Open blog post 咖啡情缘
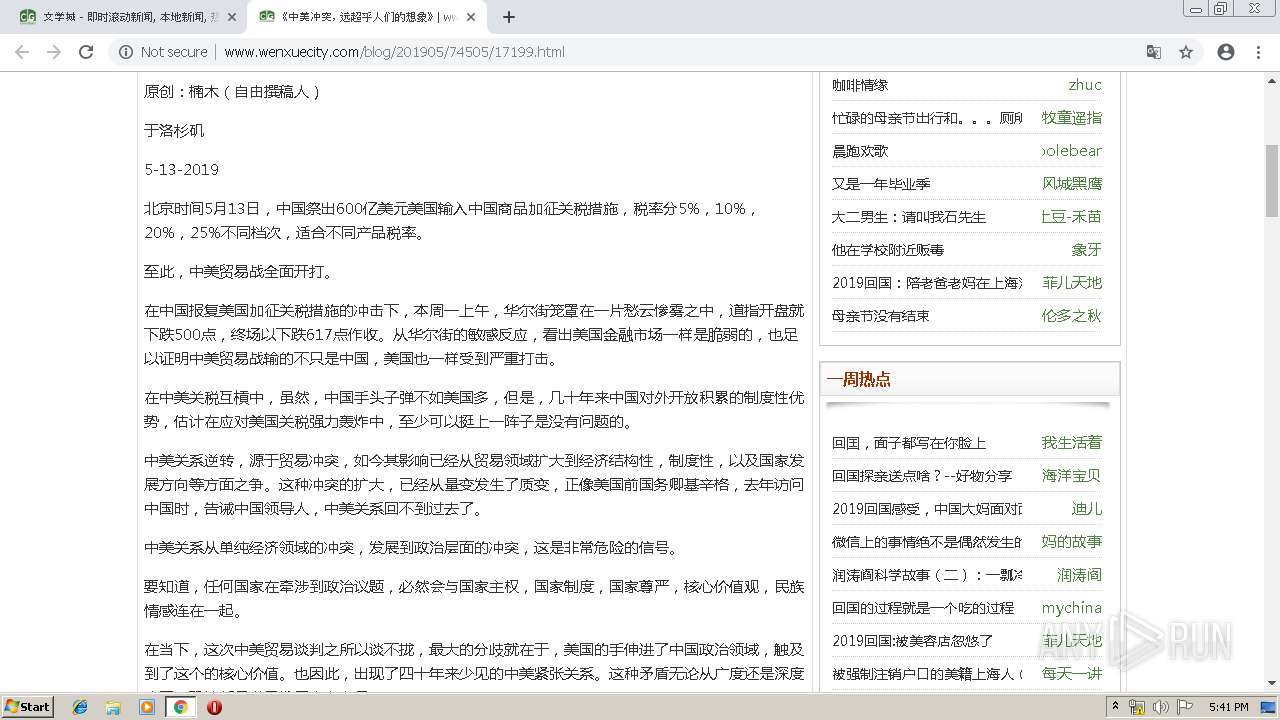This screenshot has width=1280, height=720. tap(860, 85)
